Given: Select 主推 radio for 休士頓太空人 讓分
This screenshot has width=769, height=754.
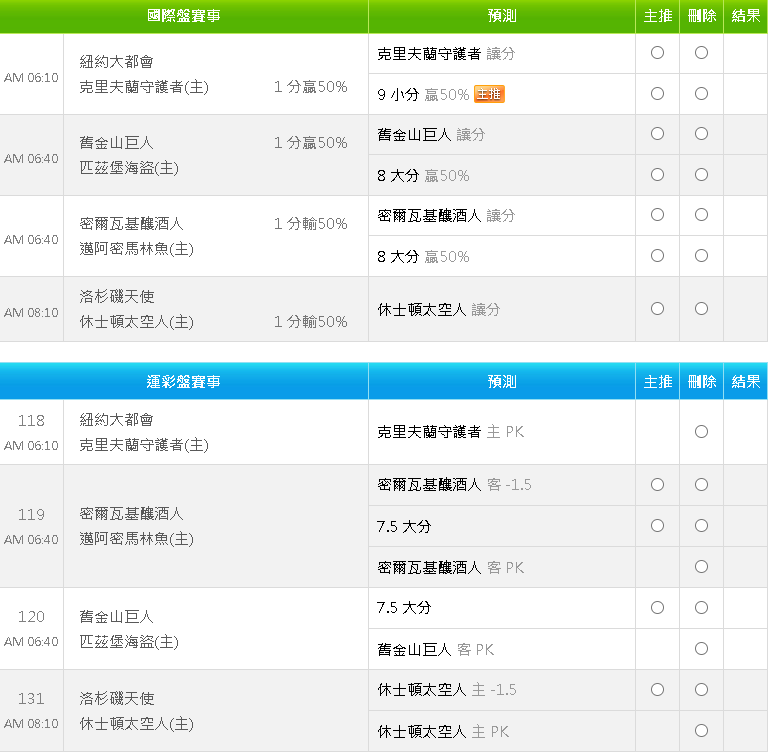Looking at the screenshot, I should 657,309.
